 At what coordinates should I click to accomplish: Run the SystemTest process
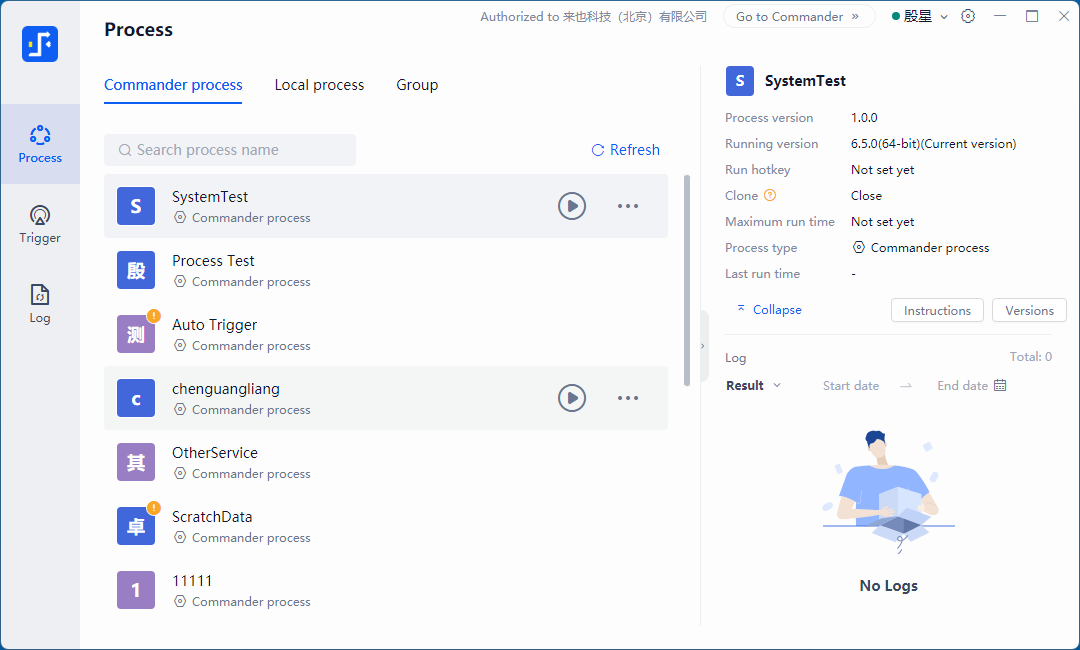[572, 206]
